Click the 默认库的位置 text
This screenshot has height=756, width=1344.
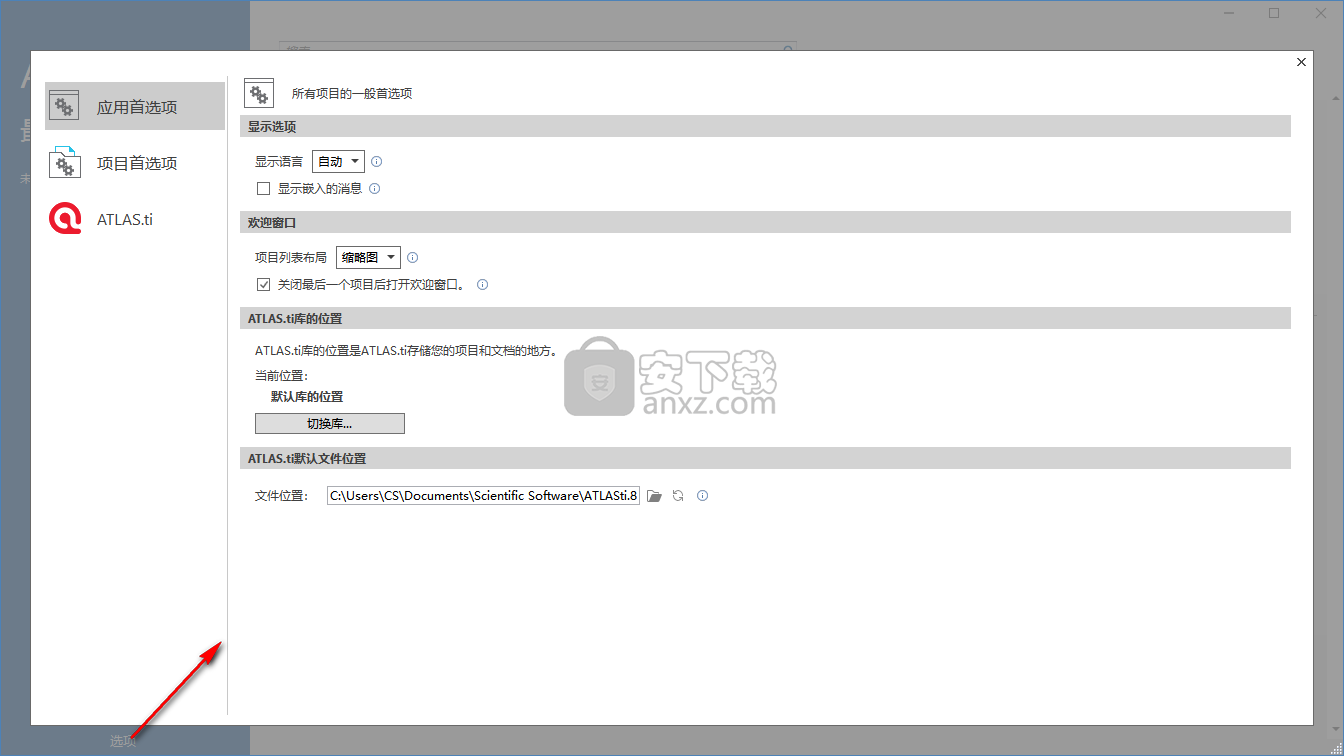click(x=307, y=397)
